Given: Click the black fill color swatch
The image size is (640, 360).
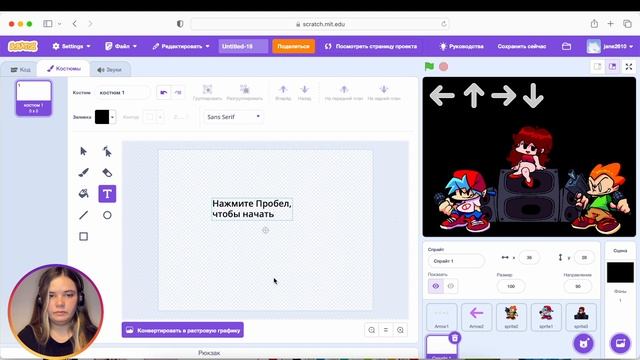Looking at the screenshot, I should point(102,117).
